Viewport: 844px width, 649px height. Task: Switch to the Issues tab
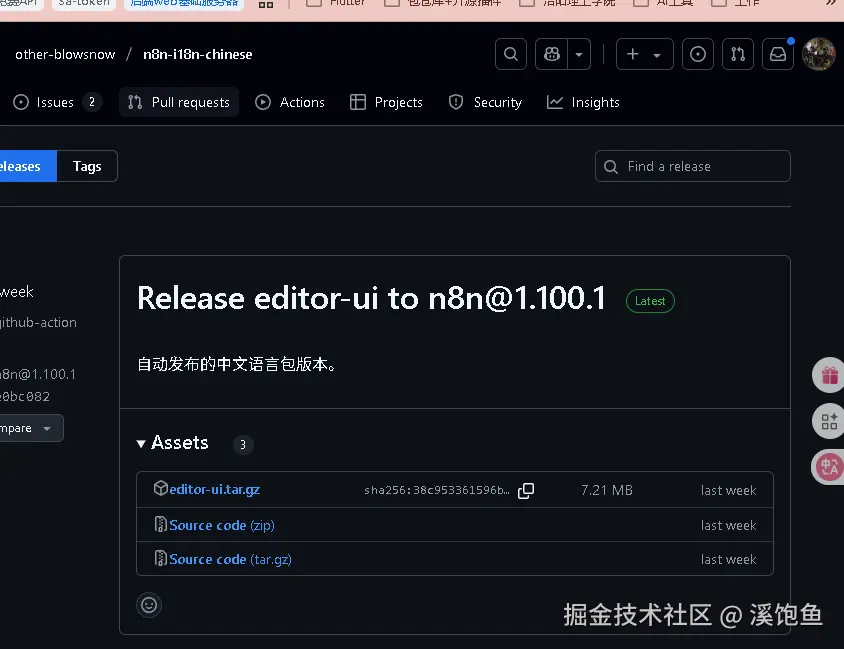[56, 102]
